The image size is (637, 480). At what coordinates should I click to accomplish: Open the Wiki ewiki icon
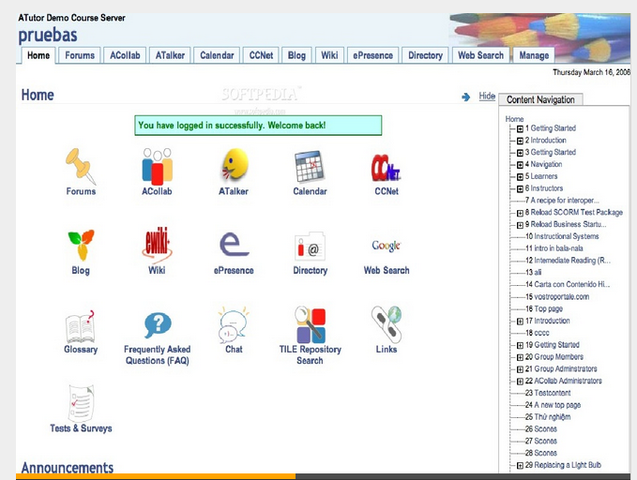157,245
